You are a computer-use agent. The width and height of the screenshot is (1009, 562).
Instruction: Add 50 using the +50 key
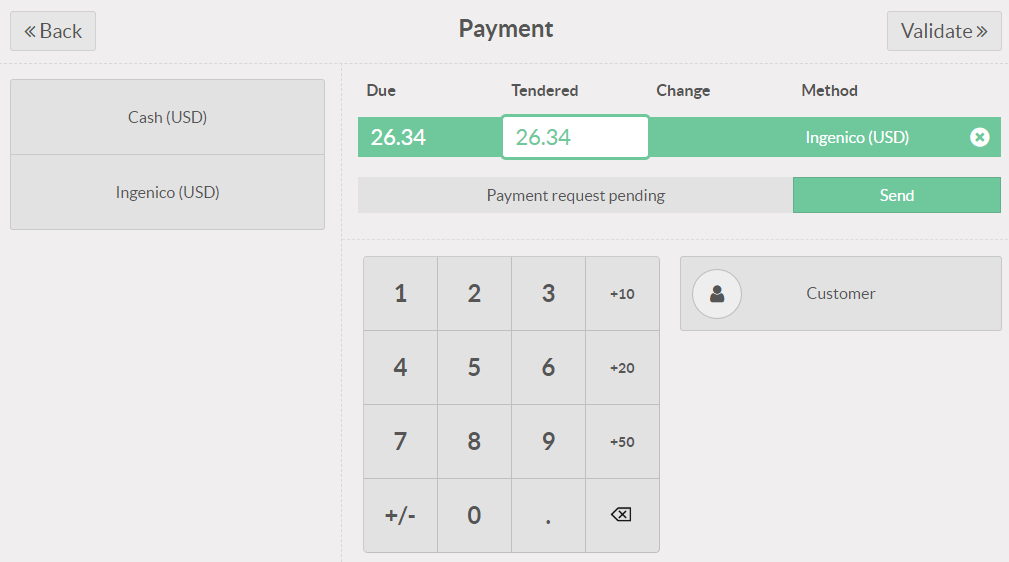(622, 442)
